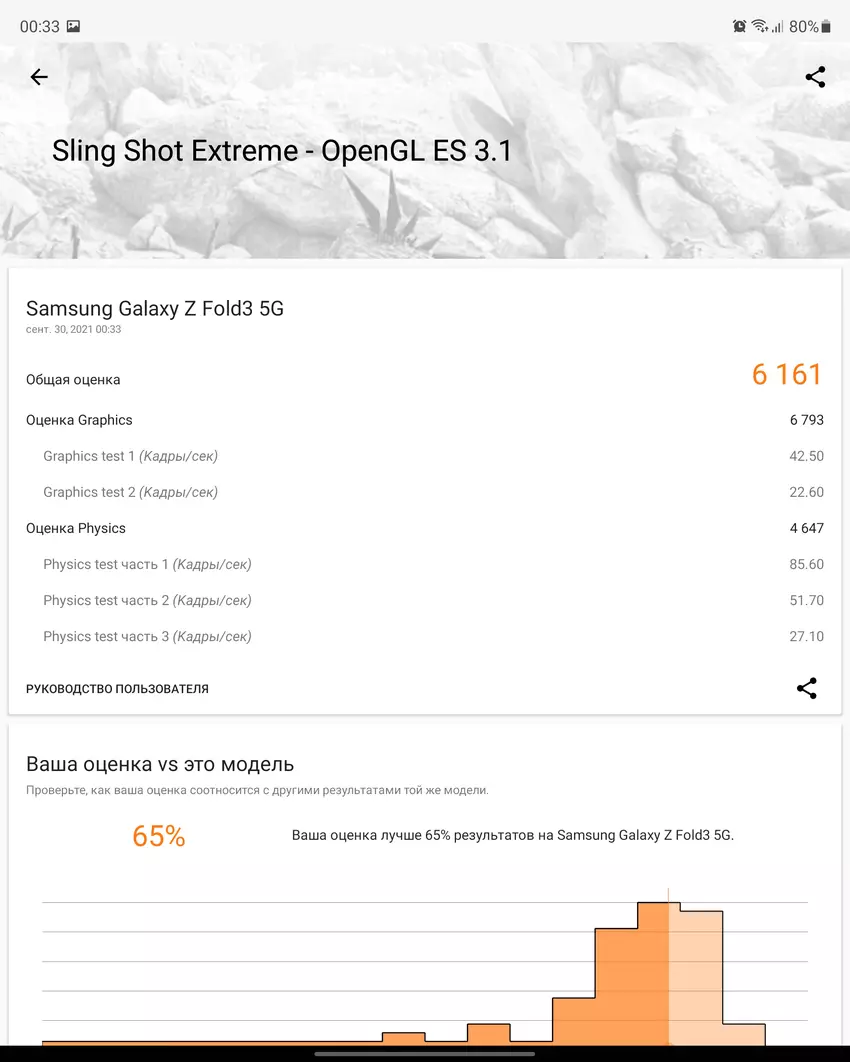Tap the share icon in the results card
The height and width of the screenshot is (1062, 850).
[806, 688]
